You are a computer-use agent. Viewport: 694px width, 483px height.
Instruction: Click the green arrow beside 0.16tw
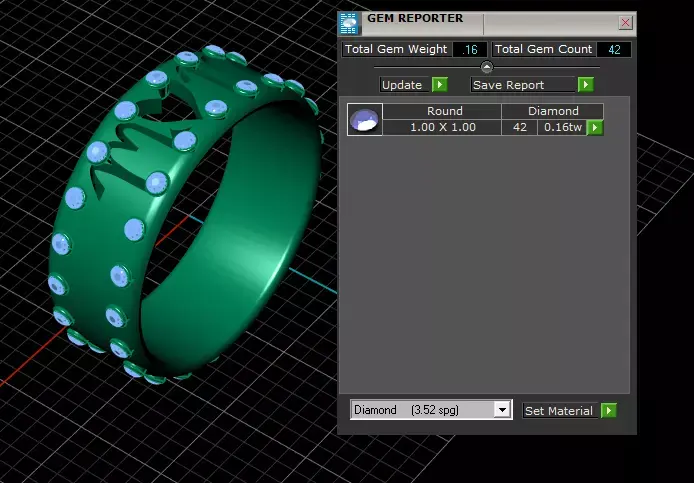pyautogui.click(x=595, y=128)
